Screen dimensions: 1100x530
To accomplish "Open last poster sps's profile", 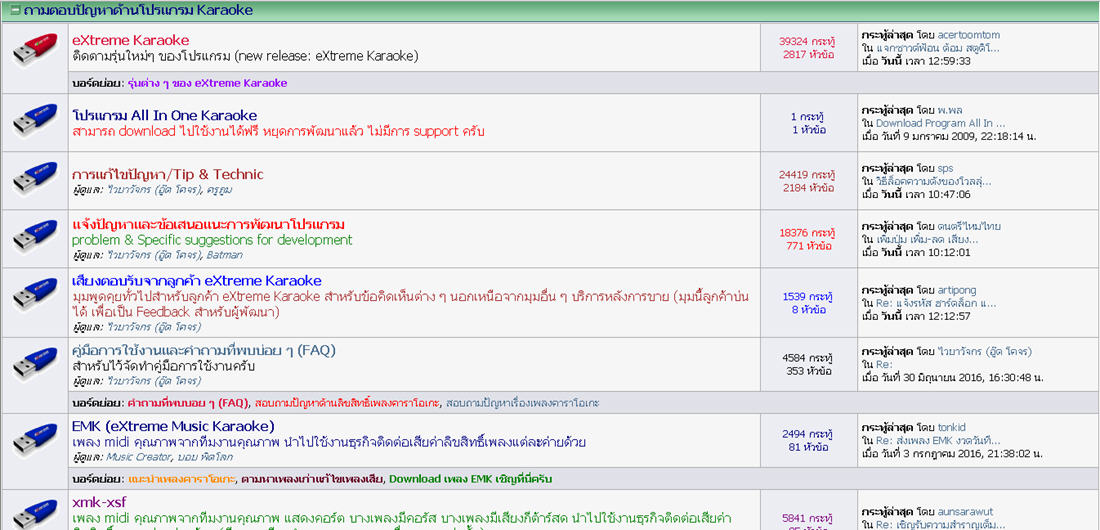I will coord(945,168).
